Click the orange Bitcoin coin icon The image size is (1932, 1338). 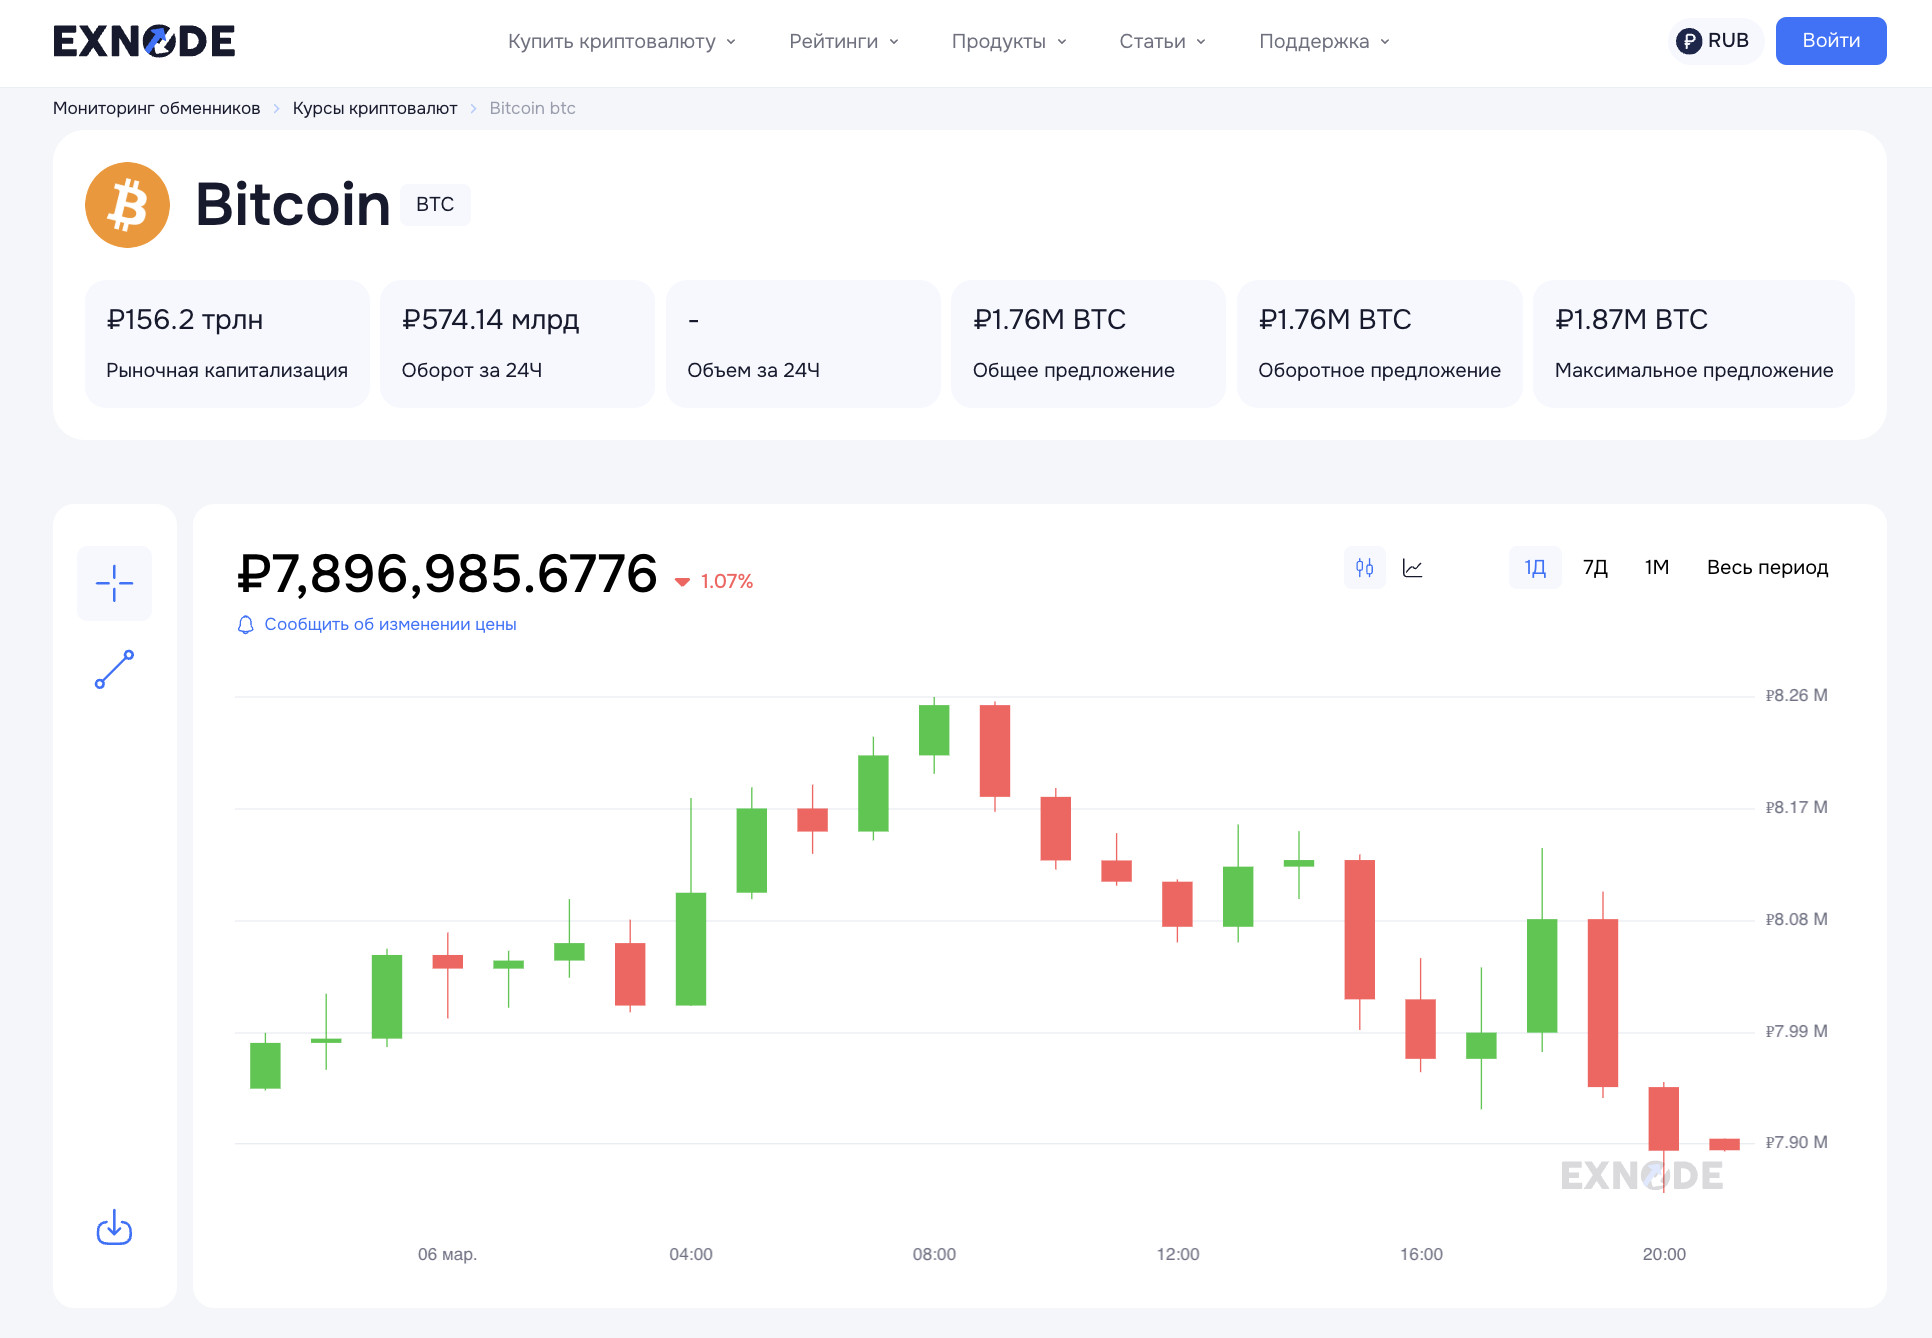point(127,205)
